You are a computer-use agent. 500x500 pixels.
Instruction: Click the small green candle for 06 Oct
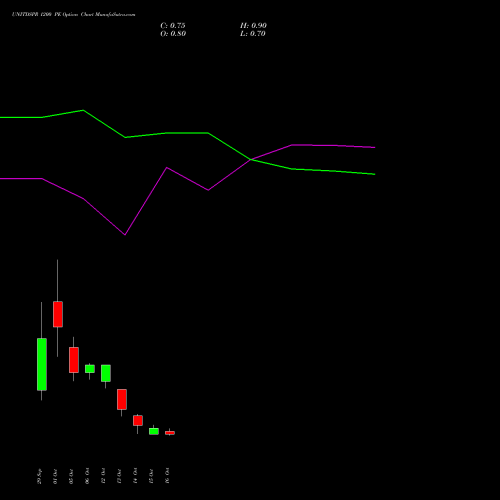click(x=90, y=369)
